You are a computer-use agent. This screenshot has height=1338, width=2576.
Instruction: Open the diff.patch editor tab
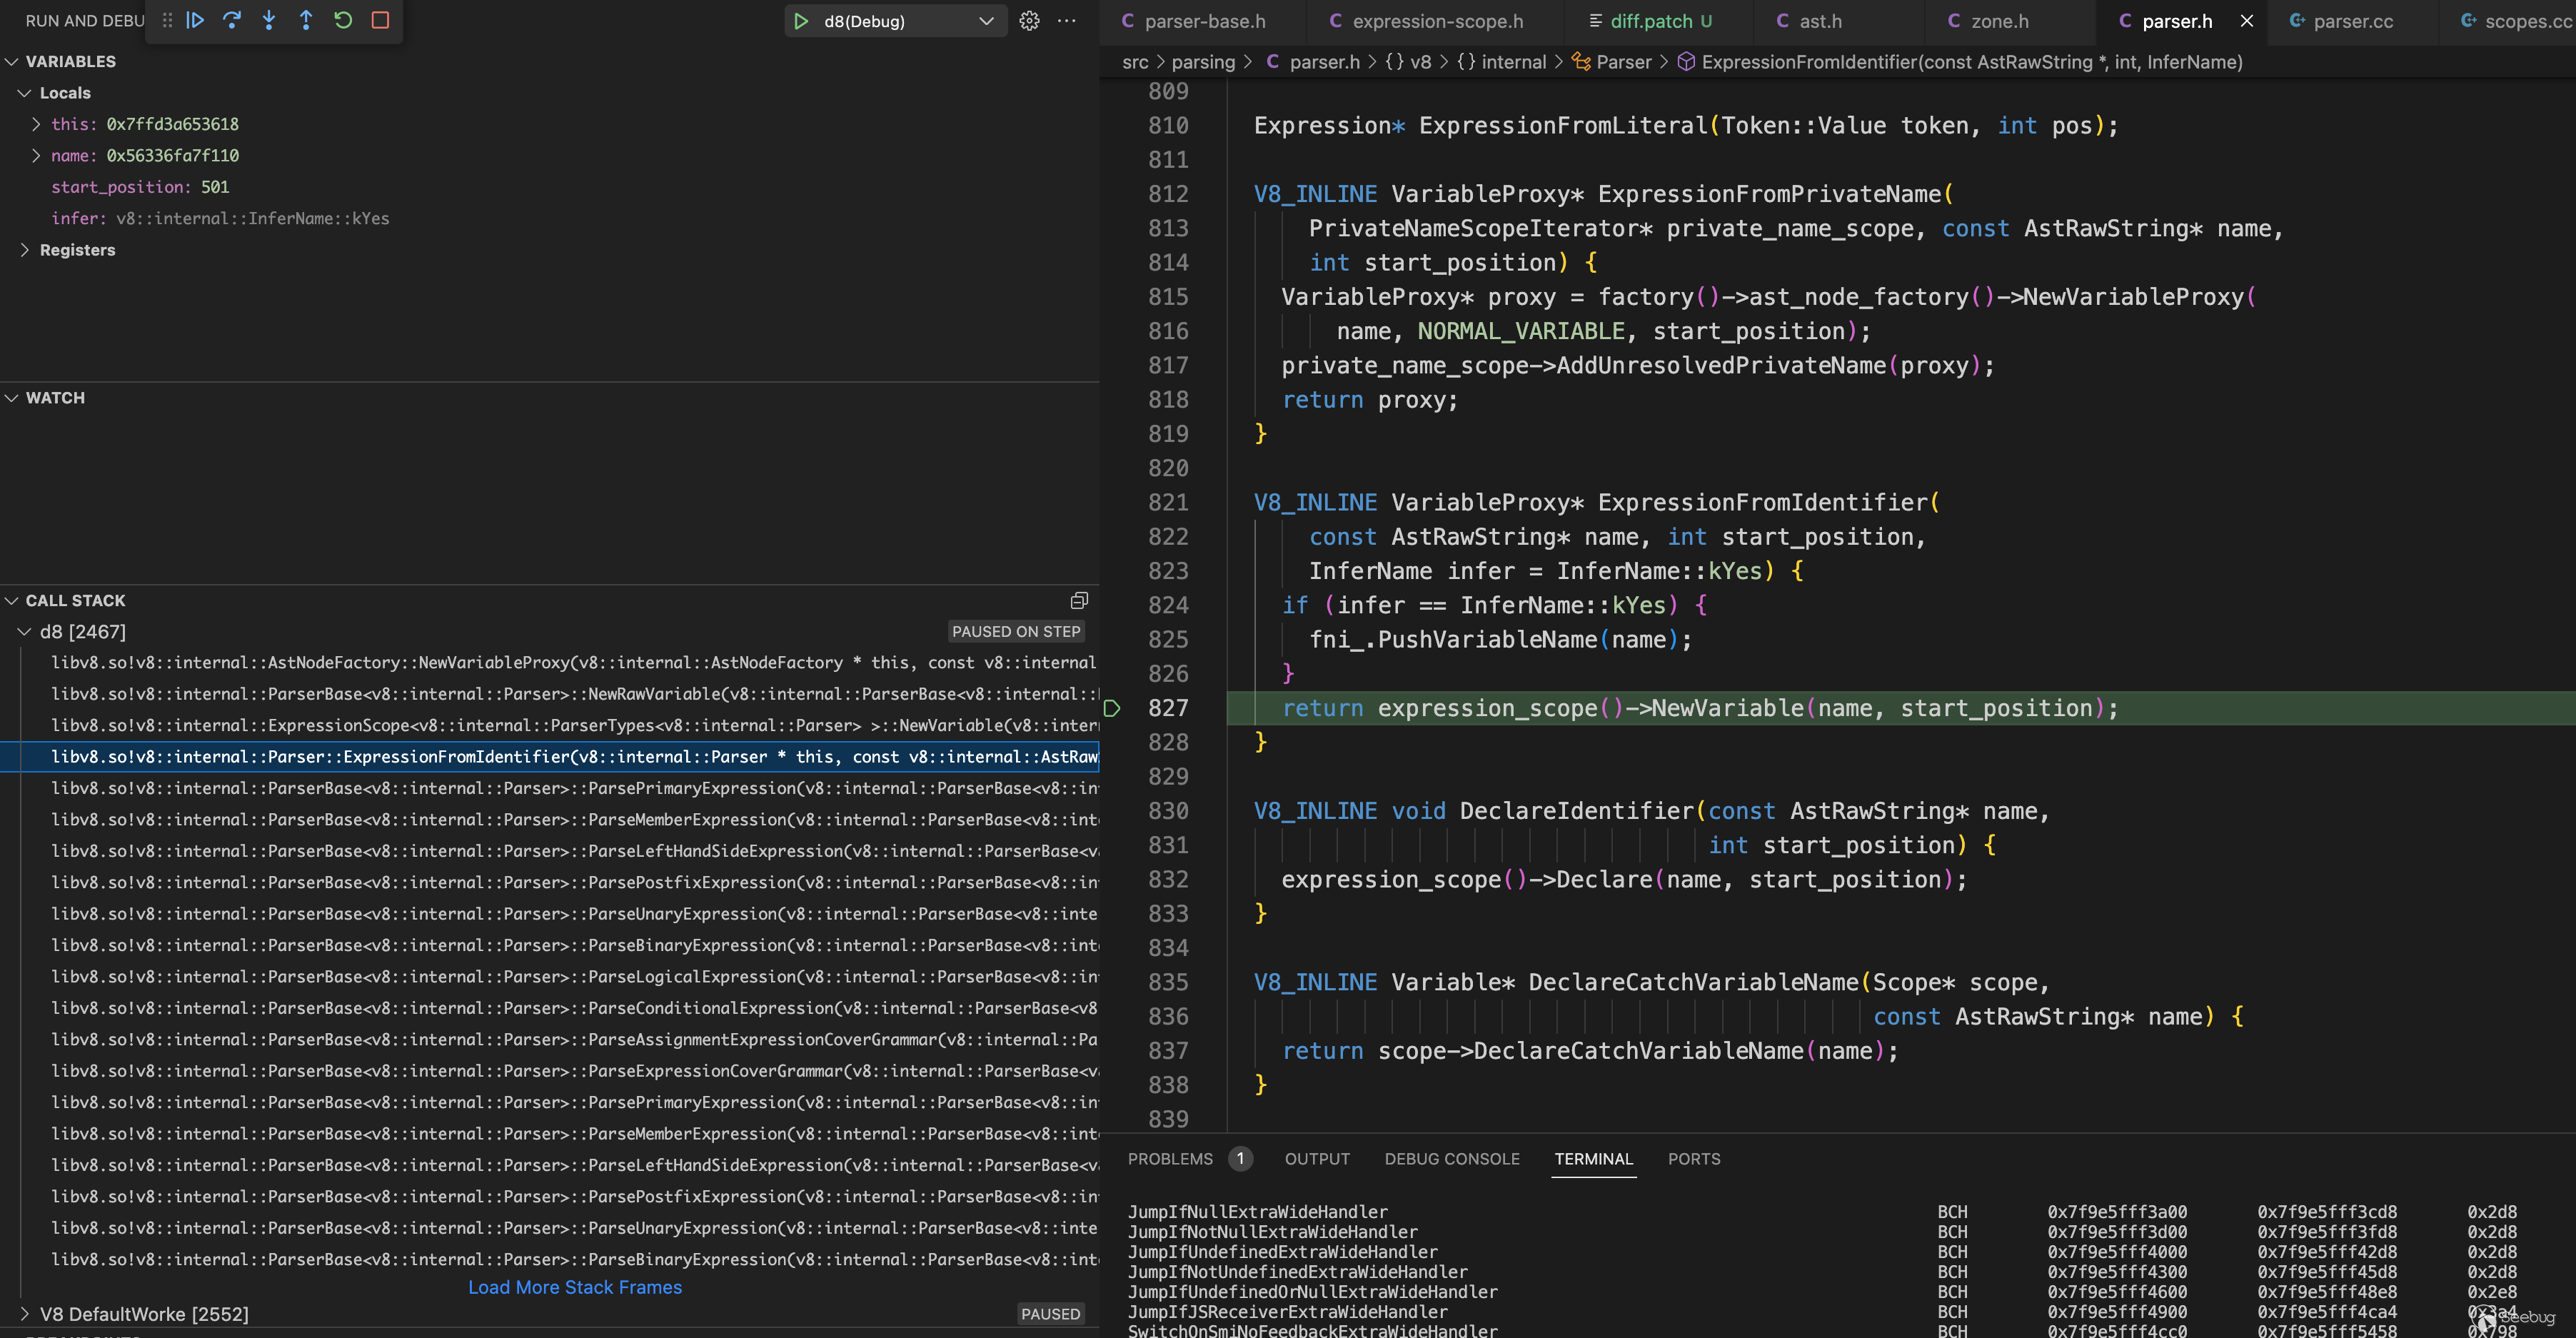[x=1651, y=21]
